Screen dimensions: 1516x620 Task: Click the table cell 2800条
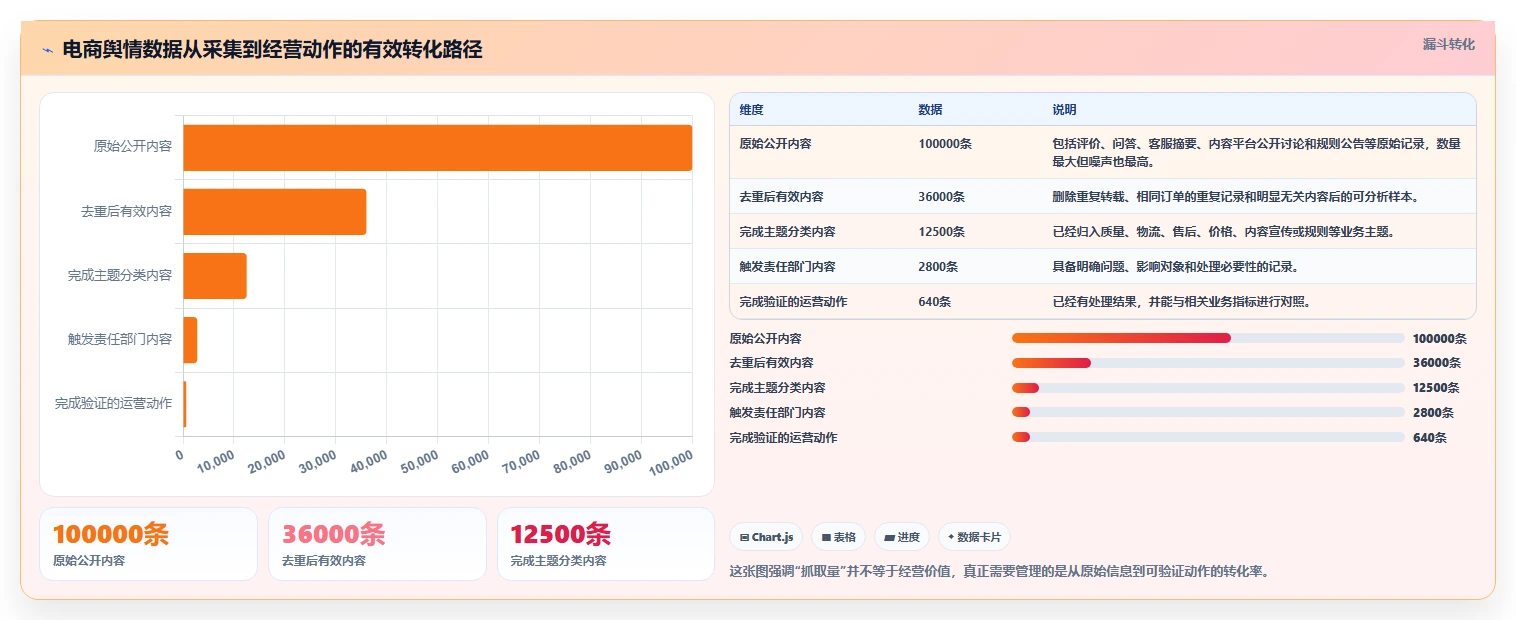click(x=938, y=267)
